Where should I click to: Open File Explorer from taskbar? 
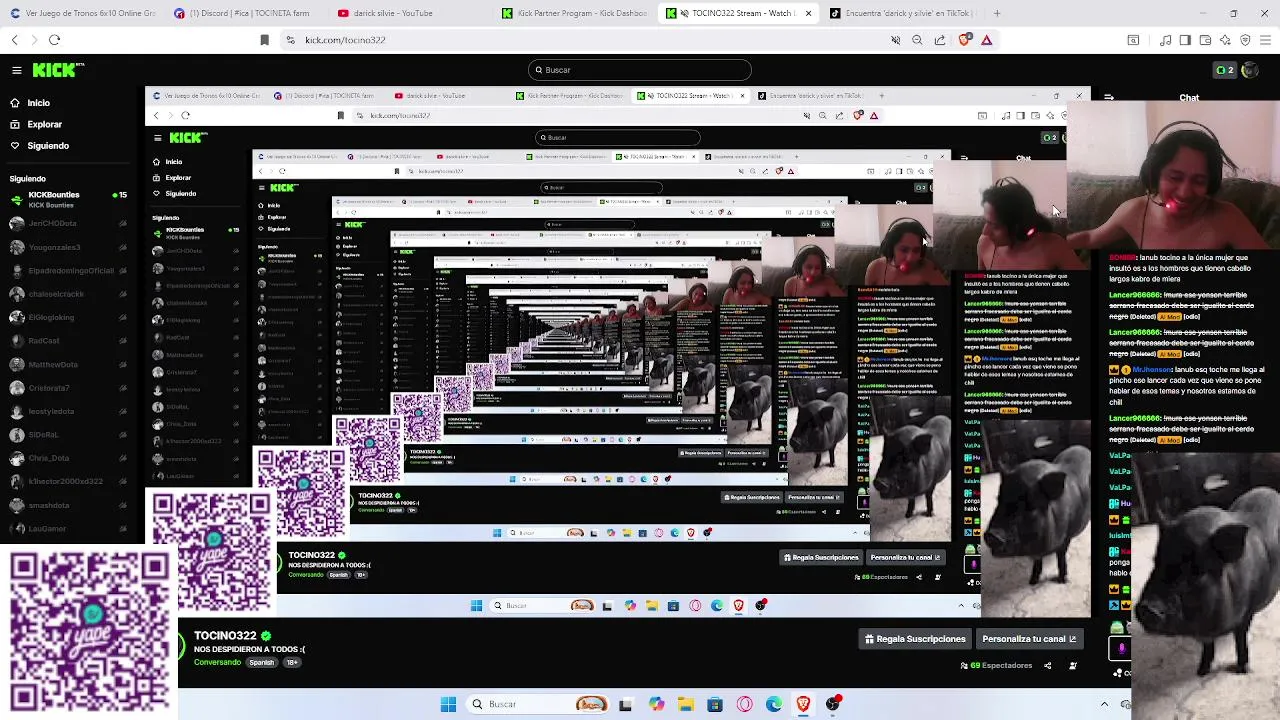tap(685, 704)
